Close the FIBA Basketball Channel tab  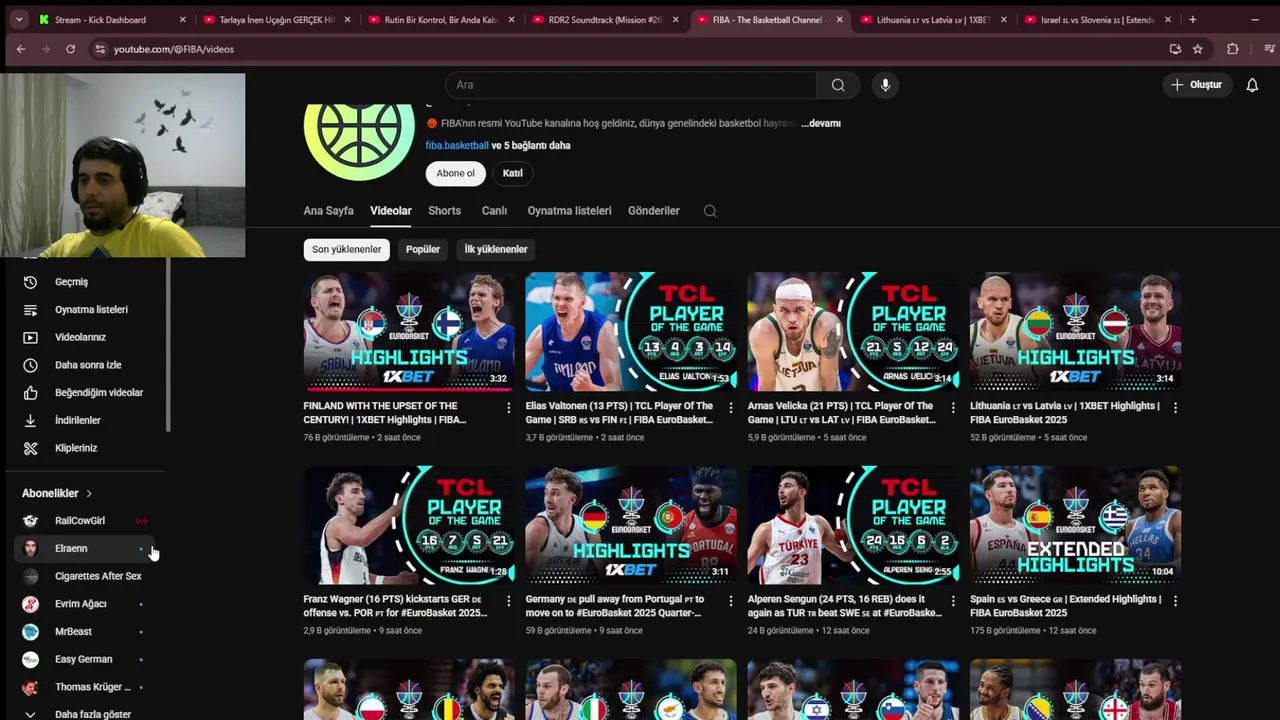839,19
